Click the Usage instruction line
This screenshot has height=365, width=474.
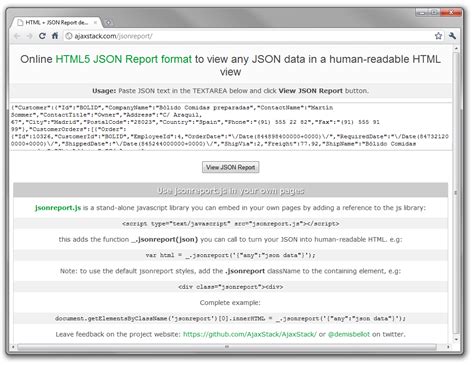click(x=230, y=91)
